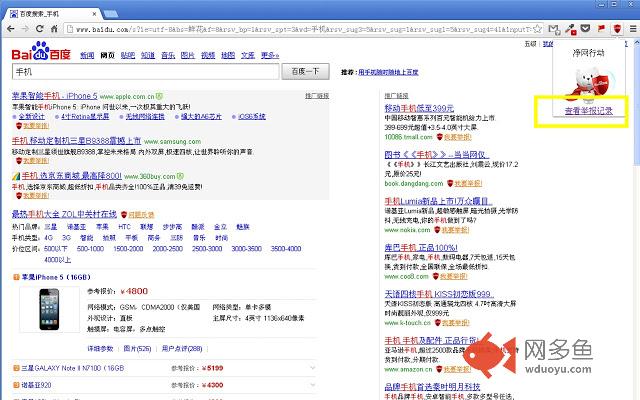Click shield icon under 京东商城 result
The width and height of the screenshot is (640, 400).
(x=18, y=196)
